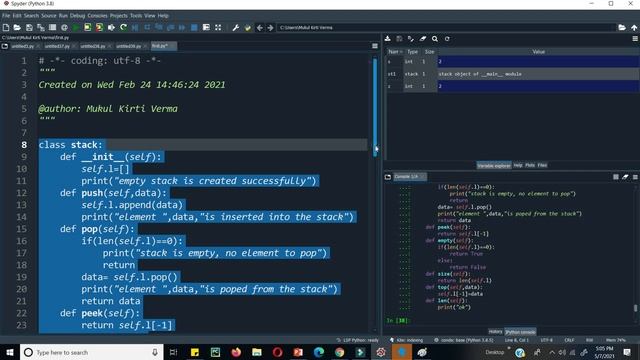
Task: Refresh variables icon in Variable explorer
Action: [447, 39]
